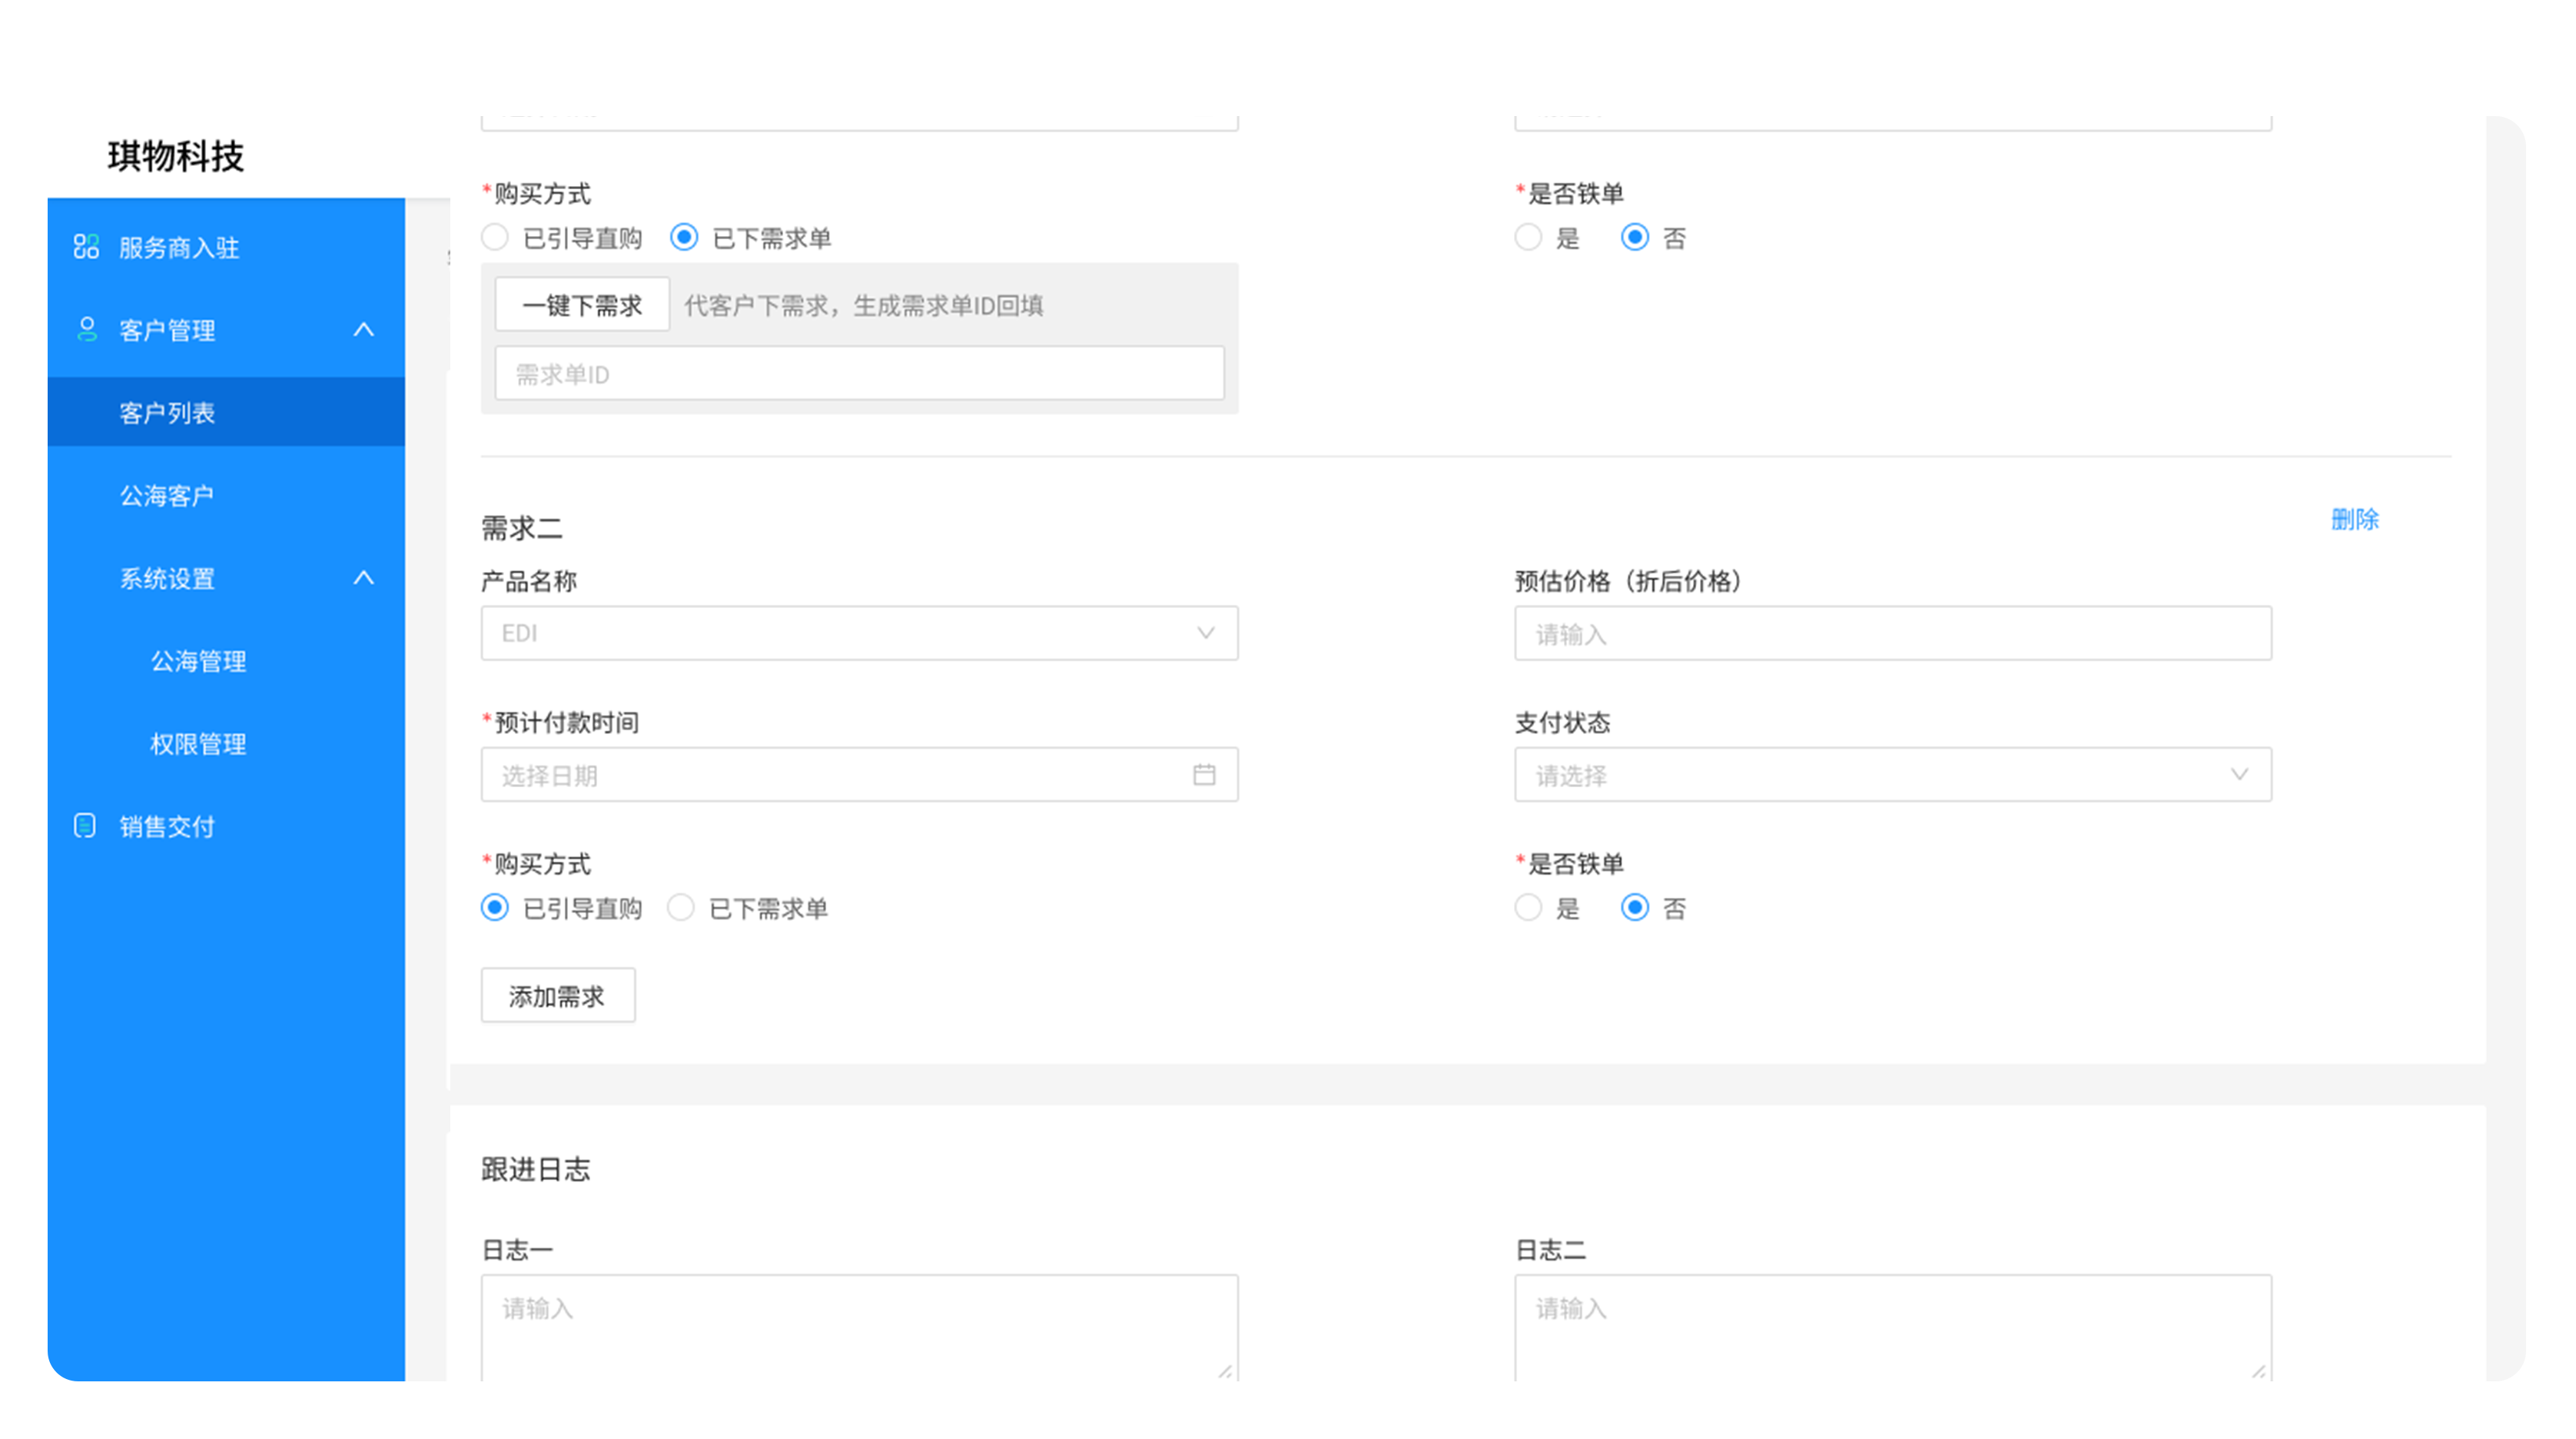Choose 否 for 是否铁单 in first section

coord(1636,237)
